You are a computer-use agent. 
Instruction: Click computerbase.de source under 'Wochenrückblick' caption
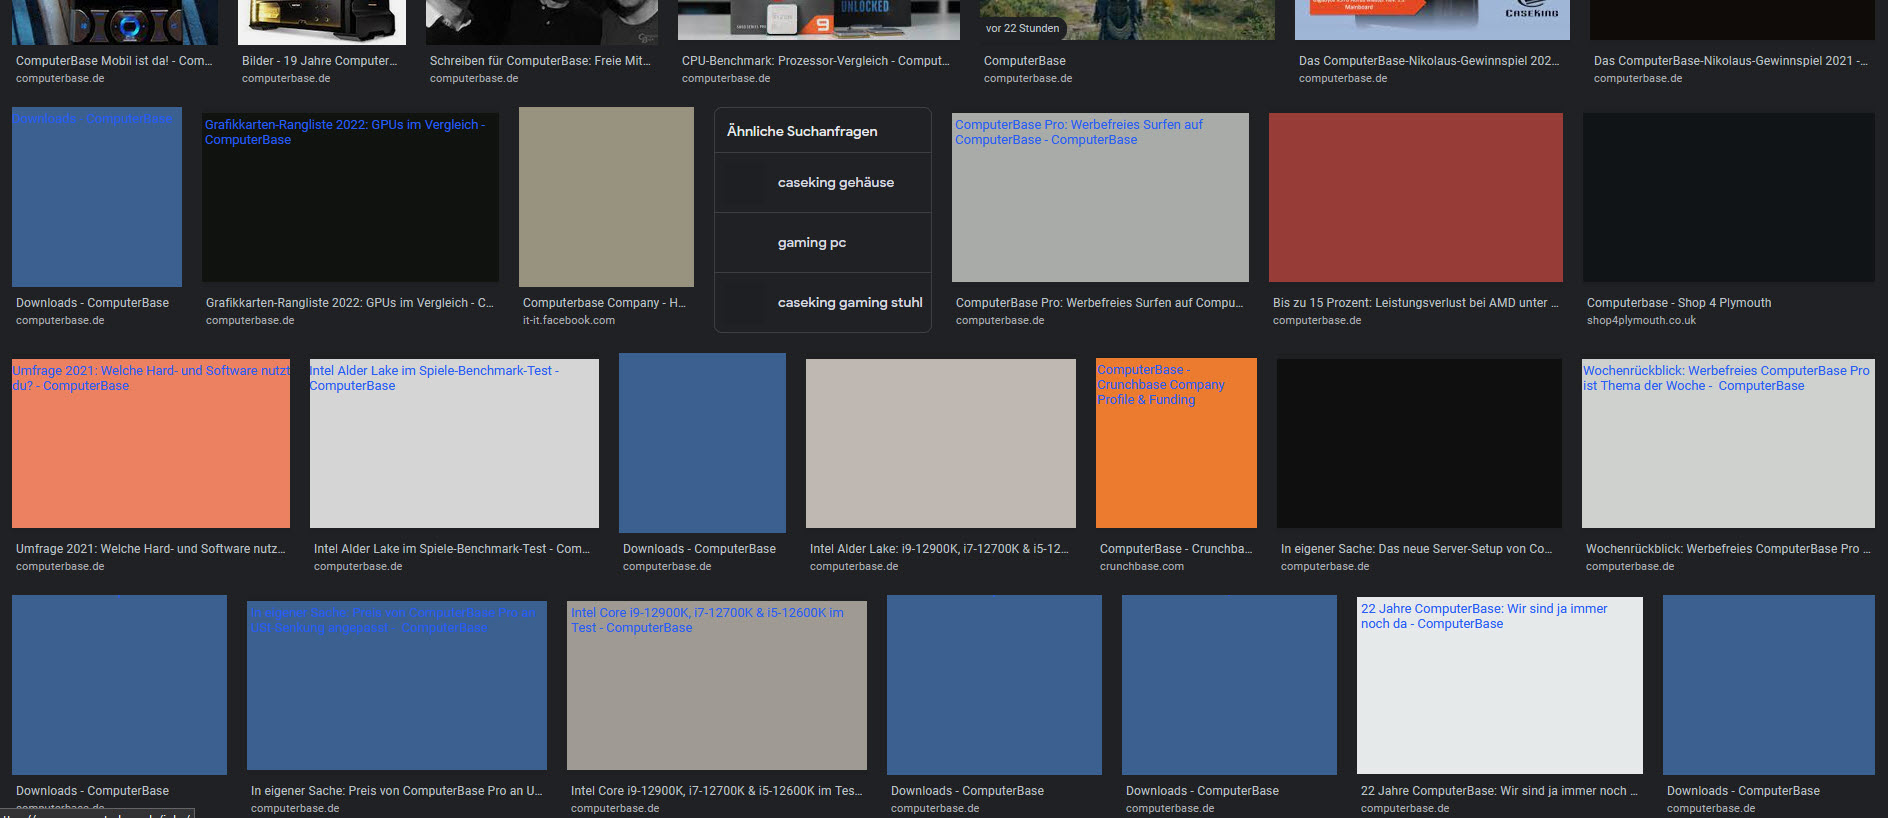(x=1630, y=567)
